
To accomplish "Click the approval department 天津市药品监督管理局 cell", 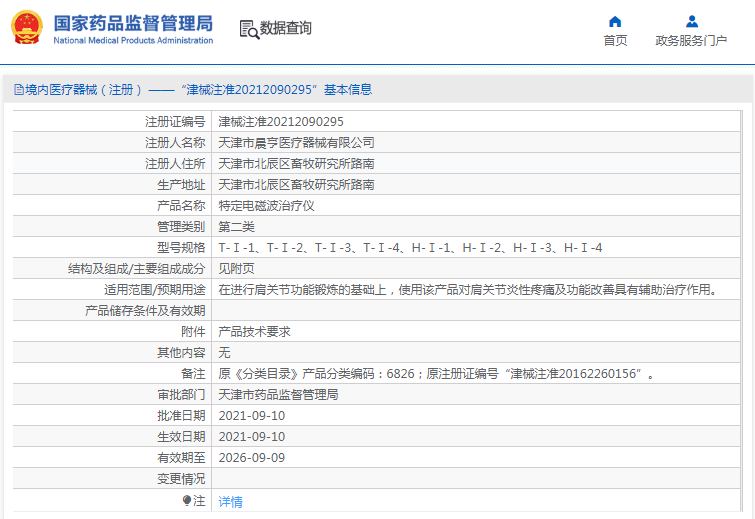I will tap(278, 394).
